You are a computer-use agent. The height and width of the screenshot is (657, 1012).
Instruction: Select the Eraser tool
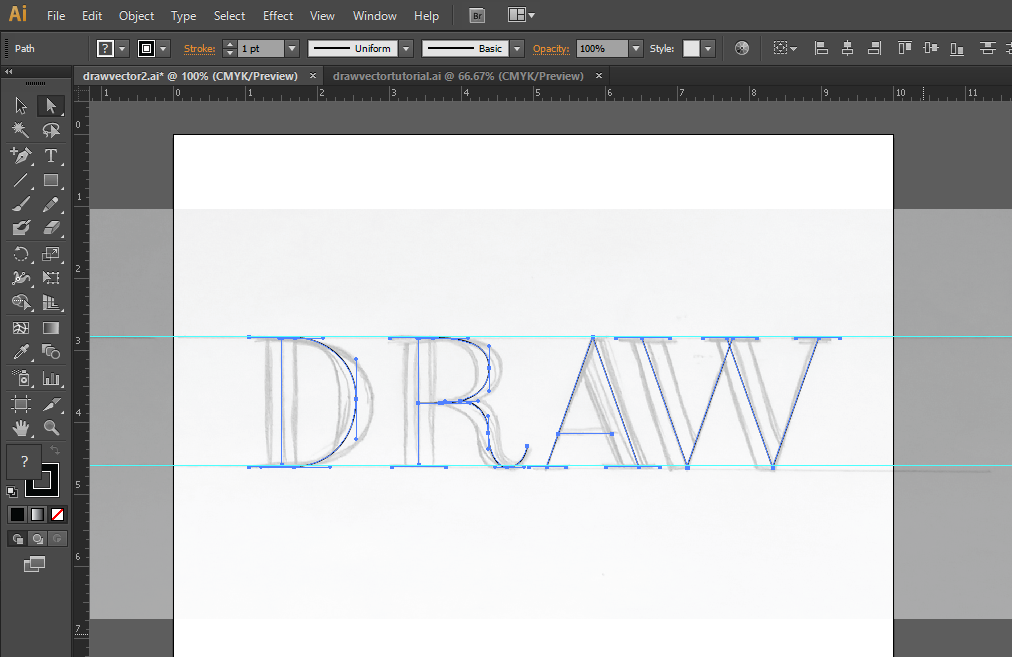tap(50, 228)
